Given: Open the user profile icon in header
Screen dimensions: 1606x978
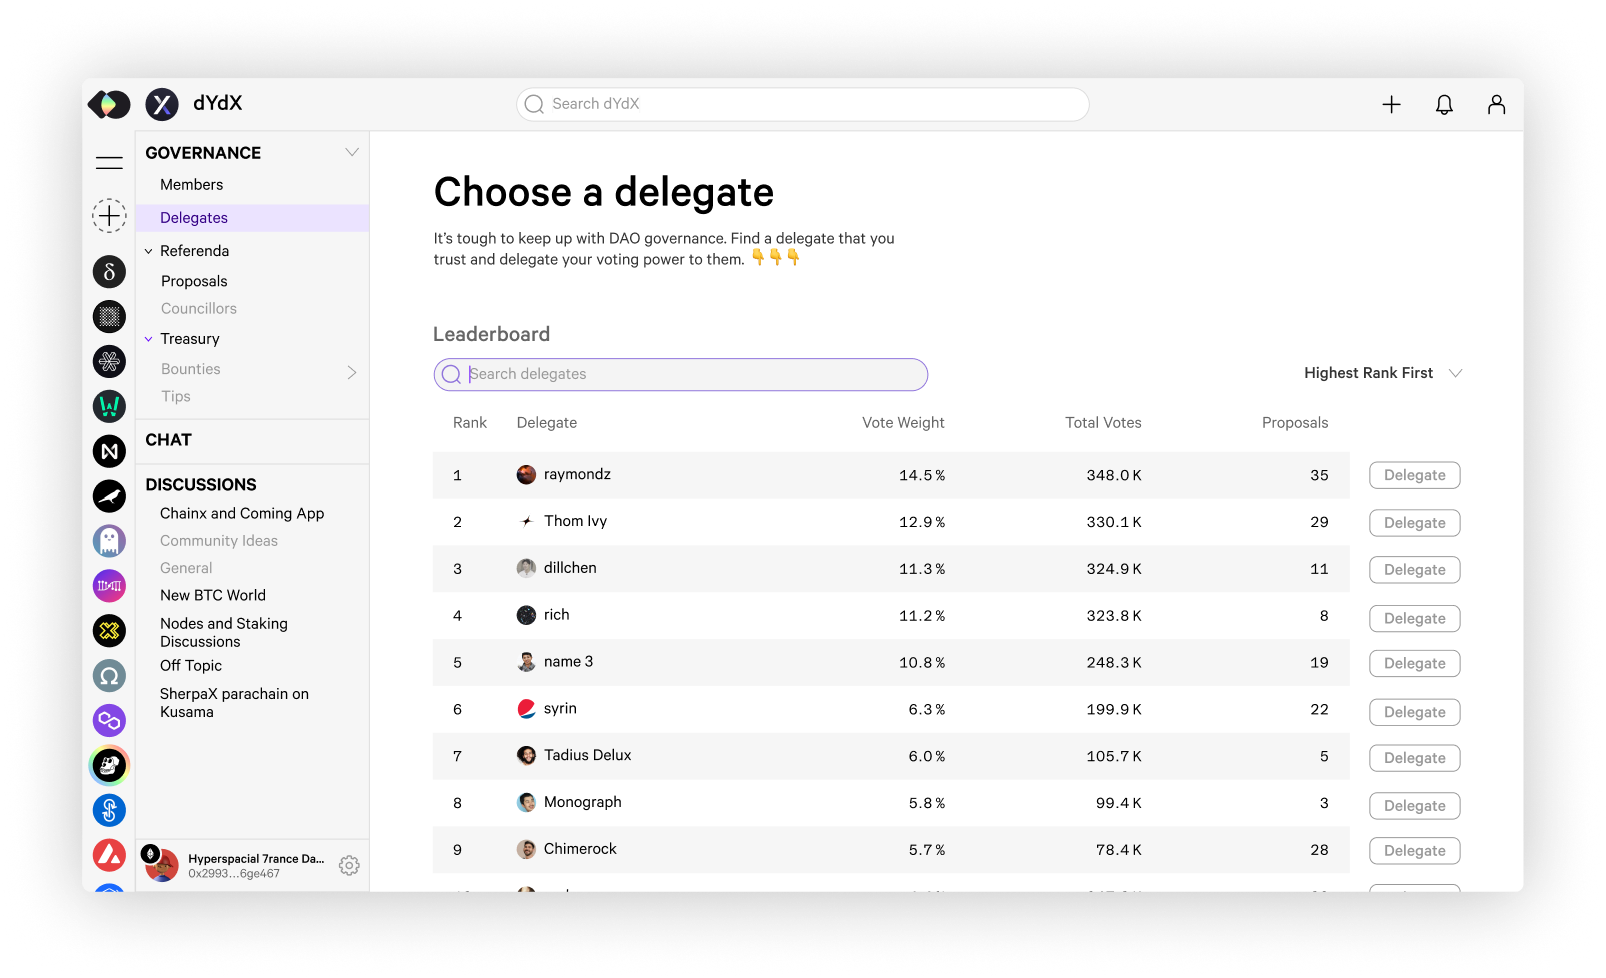Looking at the screenshot, I should click(x=1496, y=104).
